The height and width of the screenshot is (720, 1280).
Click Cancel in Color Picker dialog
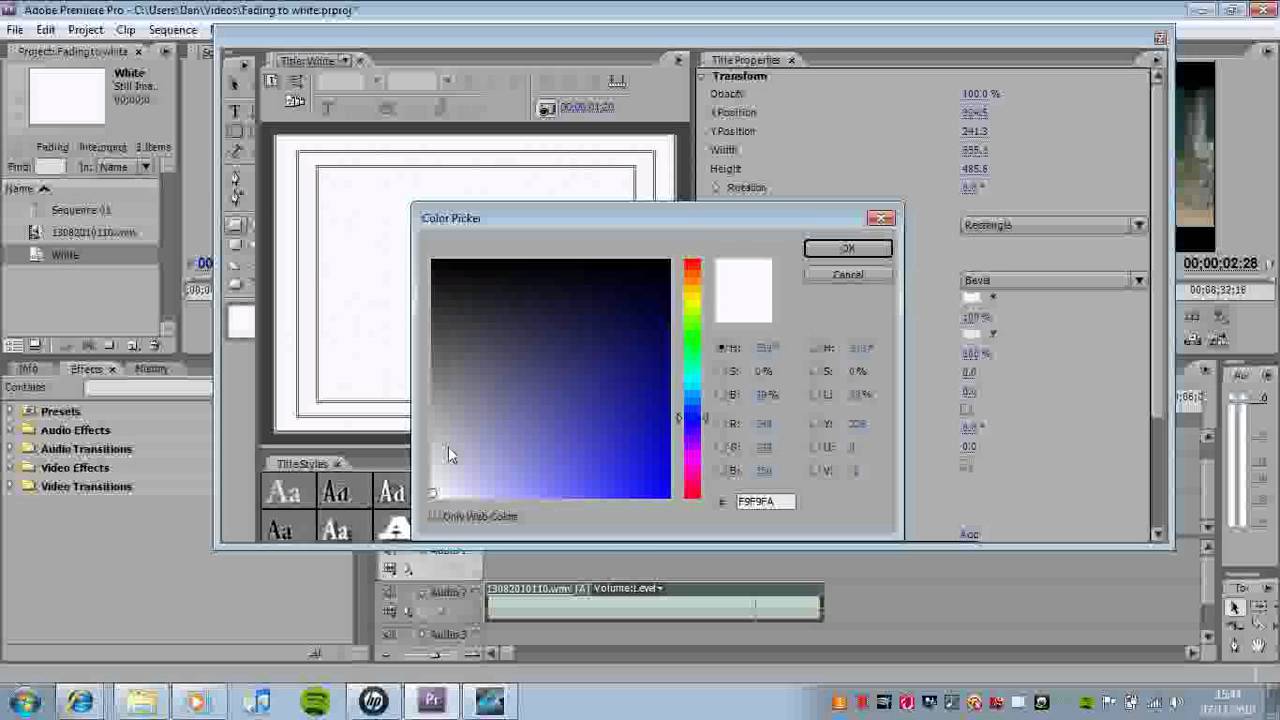point(847,275)
